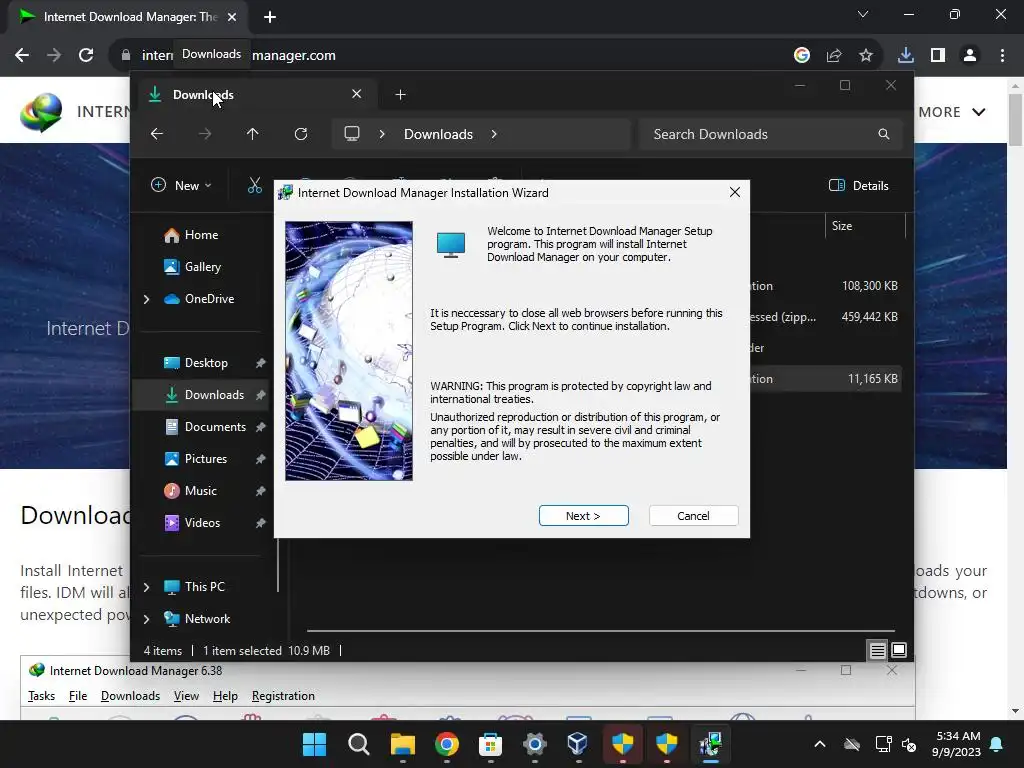Expand chevron after Downloads in address bar
Screen dimensions: 1024x768
point(494,134)
